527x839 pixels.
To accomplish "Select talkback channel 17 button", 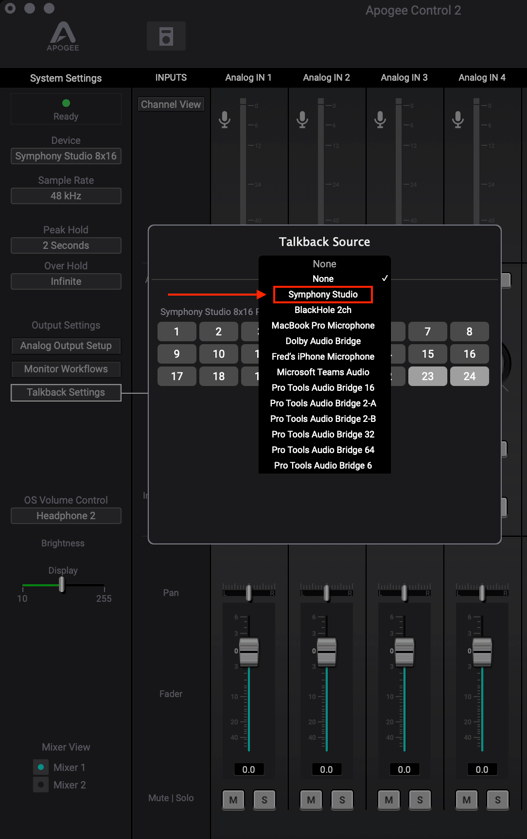I will point(177,376).
